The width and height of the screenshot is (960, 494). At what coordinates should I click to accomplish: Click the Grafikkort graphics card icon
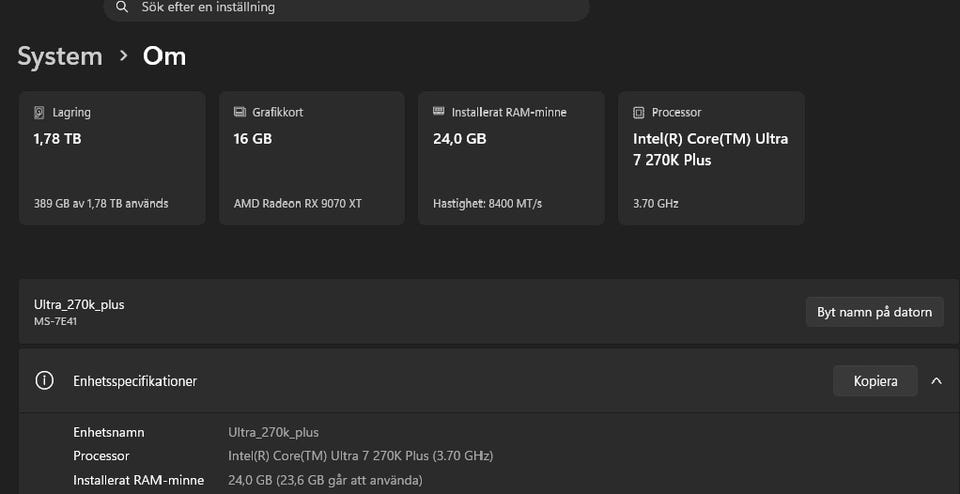pos(239,112)
